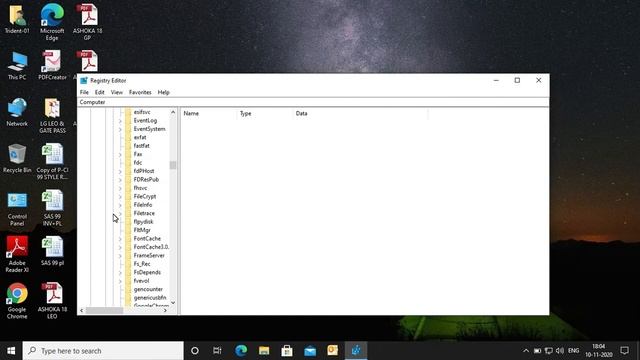
Task: Click the tree pane horizontal scroll-right arrow
Action: (165, 311)
